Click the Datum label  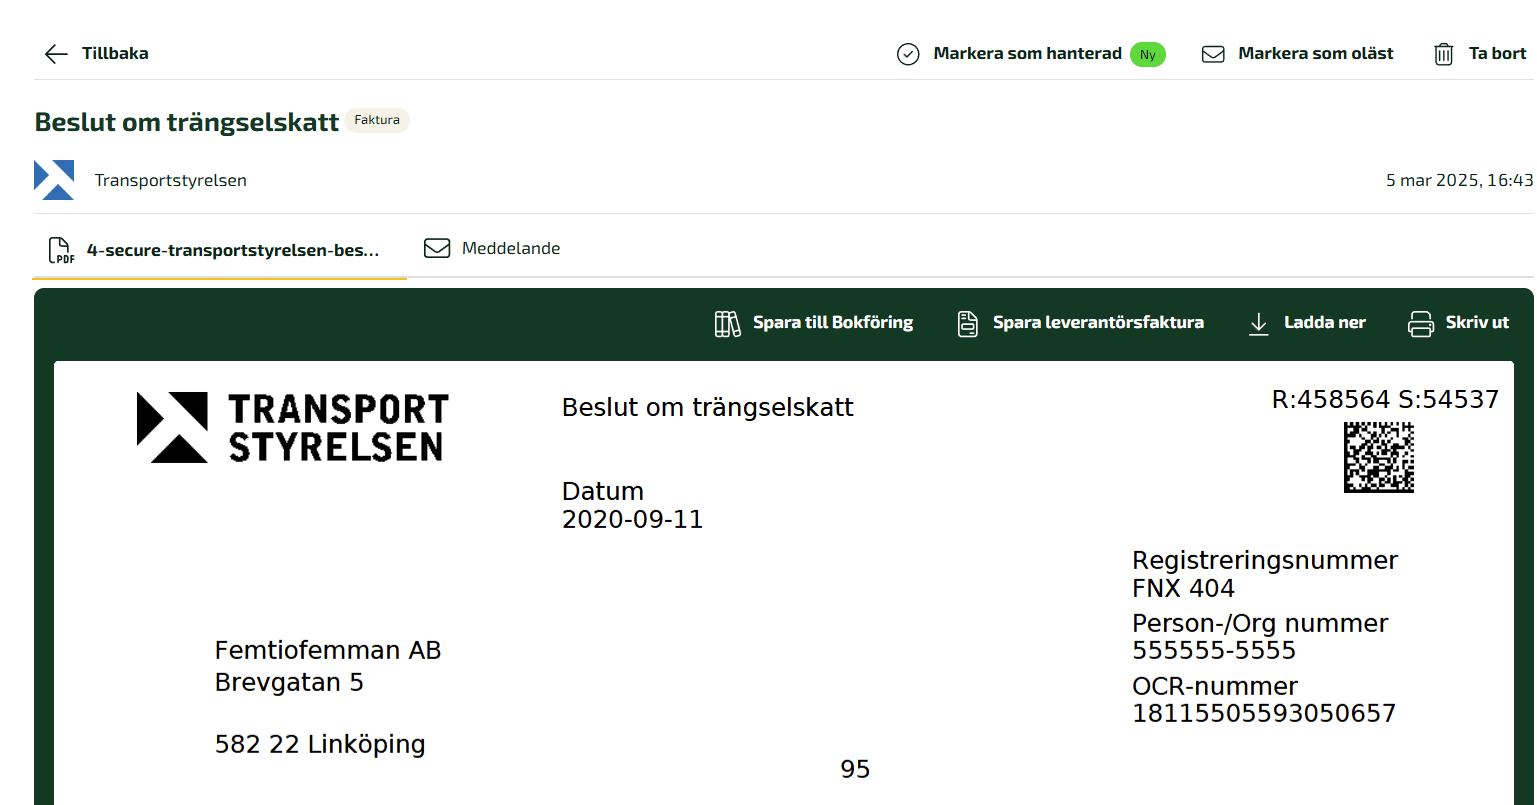603,492
